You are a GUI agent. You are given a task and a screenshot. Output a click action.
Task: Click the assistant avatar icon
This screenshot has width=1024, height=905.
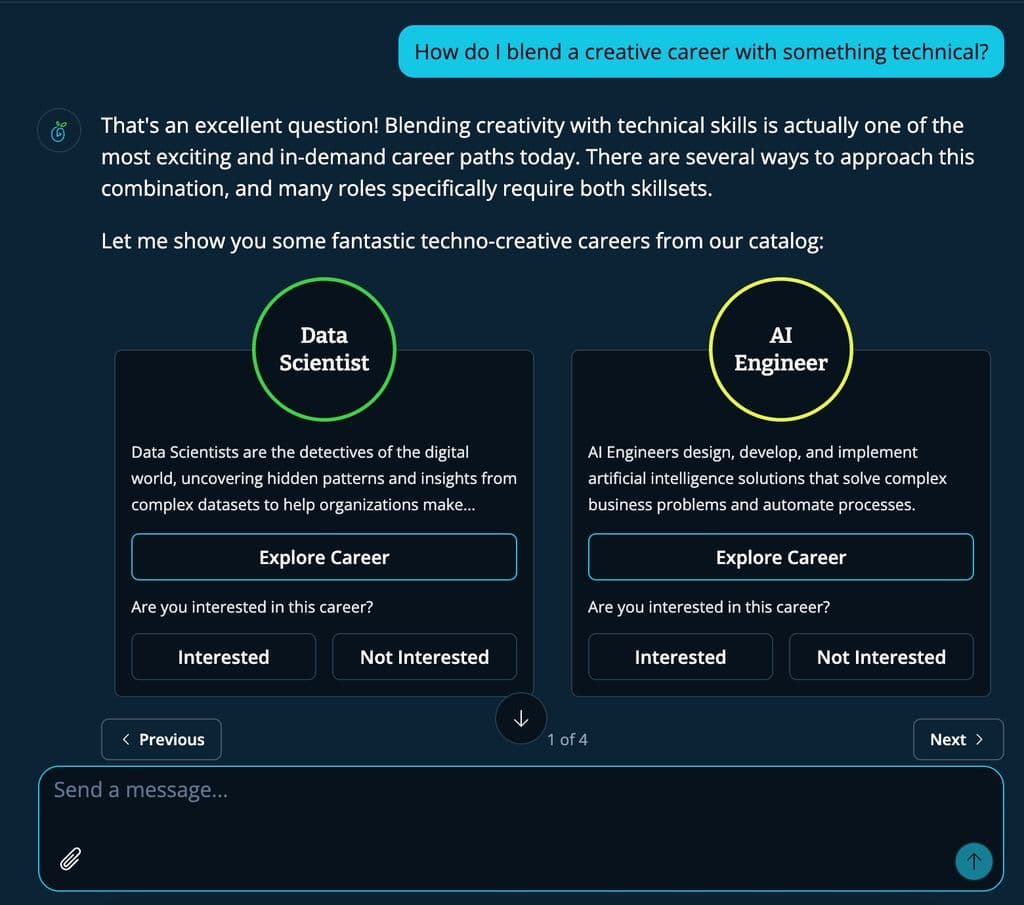coord(59,132)
